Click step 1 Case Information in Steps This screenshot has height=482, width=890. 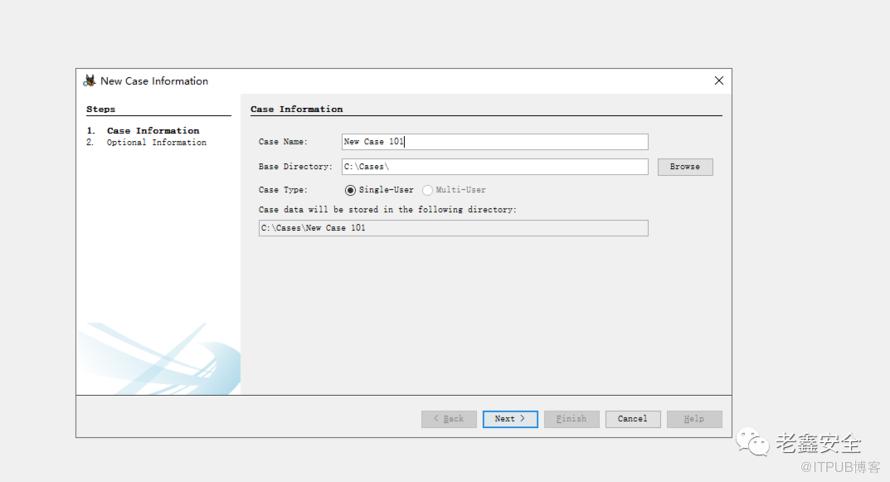click(152, 131)
